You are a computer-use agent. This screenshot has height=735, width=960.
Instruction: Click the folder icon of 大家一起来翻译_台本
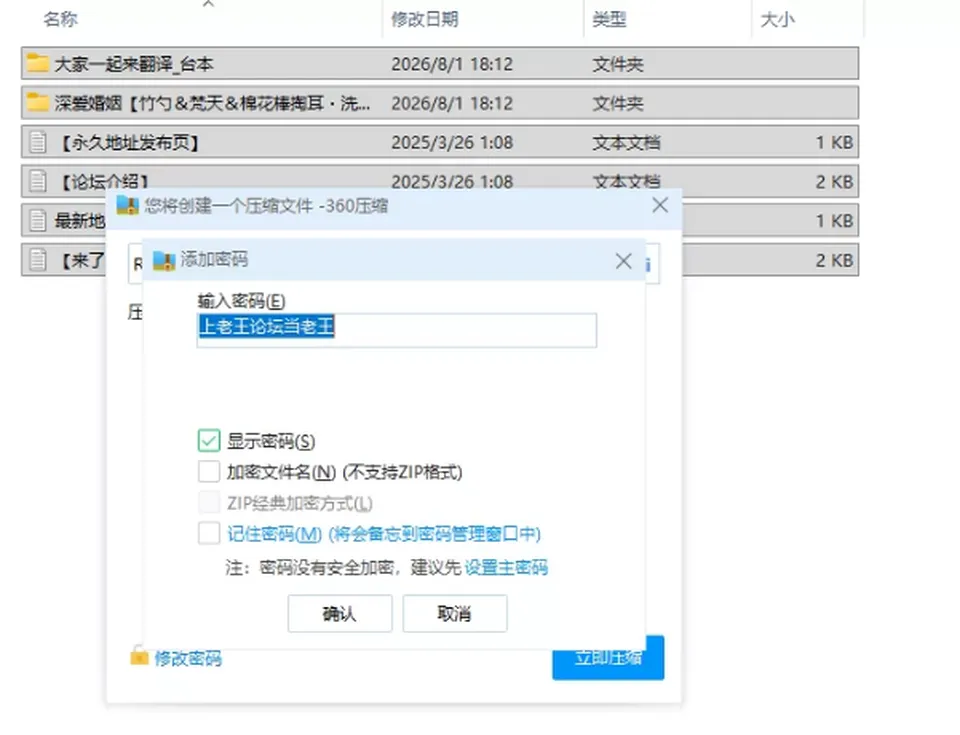pos(37,63)
